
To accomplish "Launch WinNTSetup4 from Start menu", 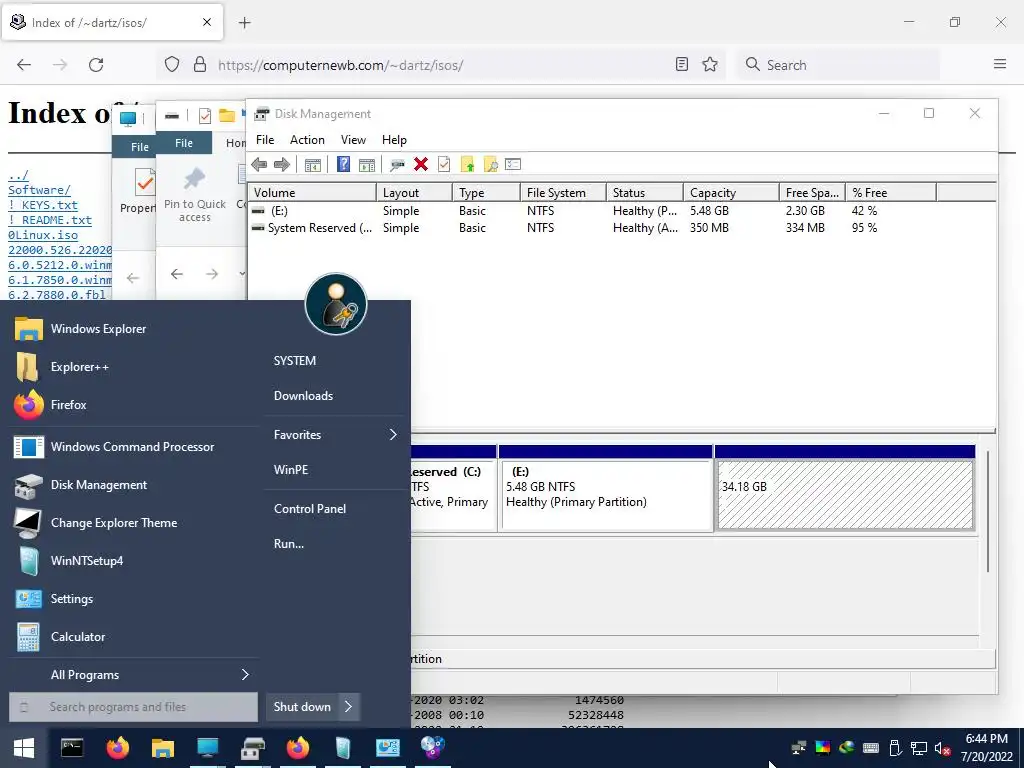I will (133, 560).
